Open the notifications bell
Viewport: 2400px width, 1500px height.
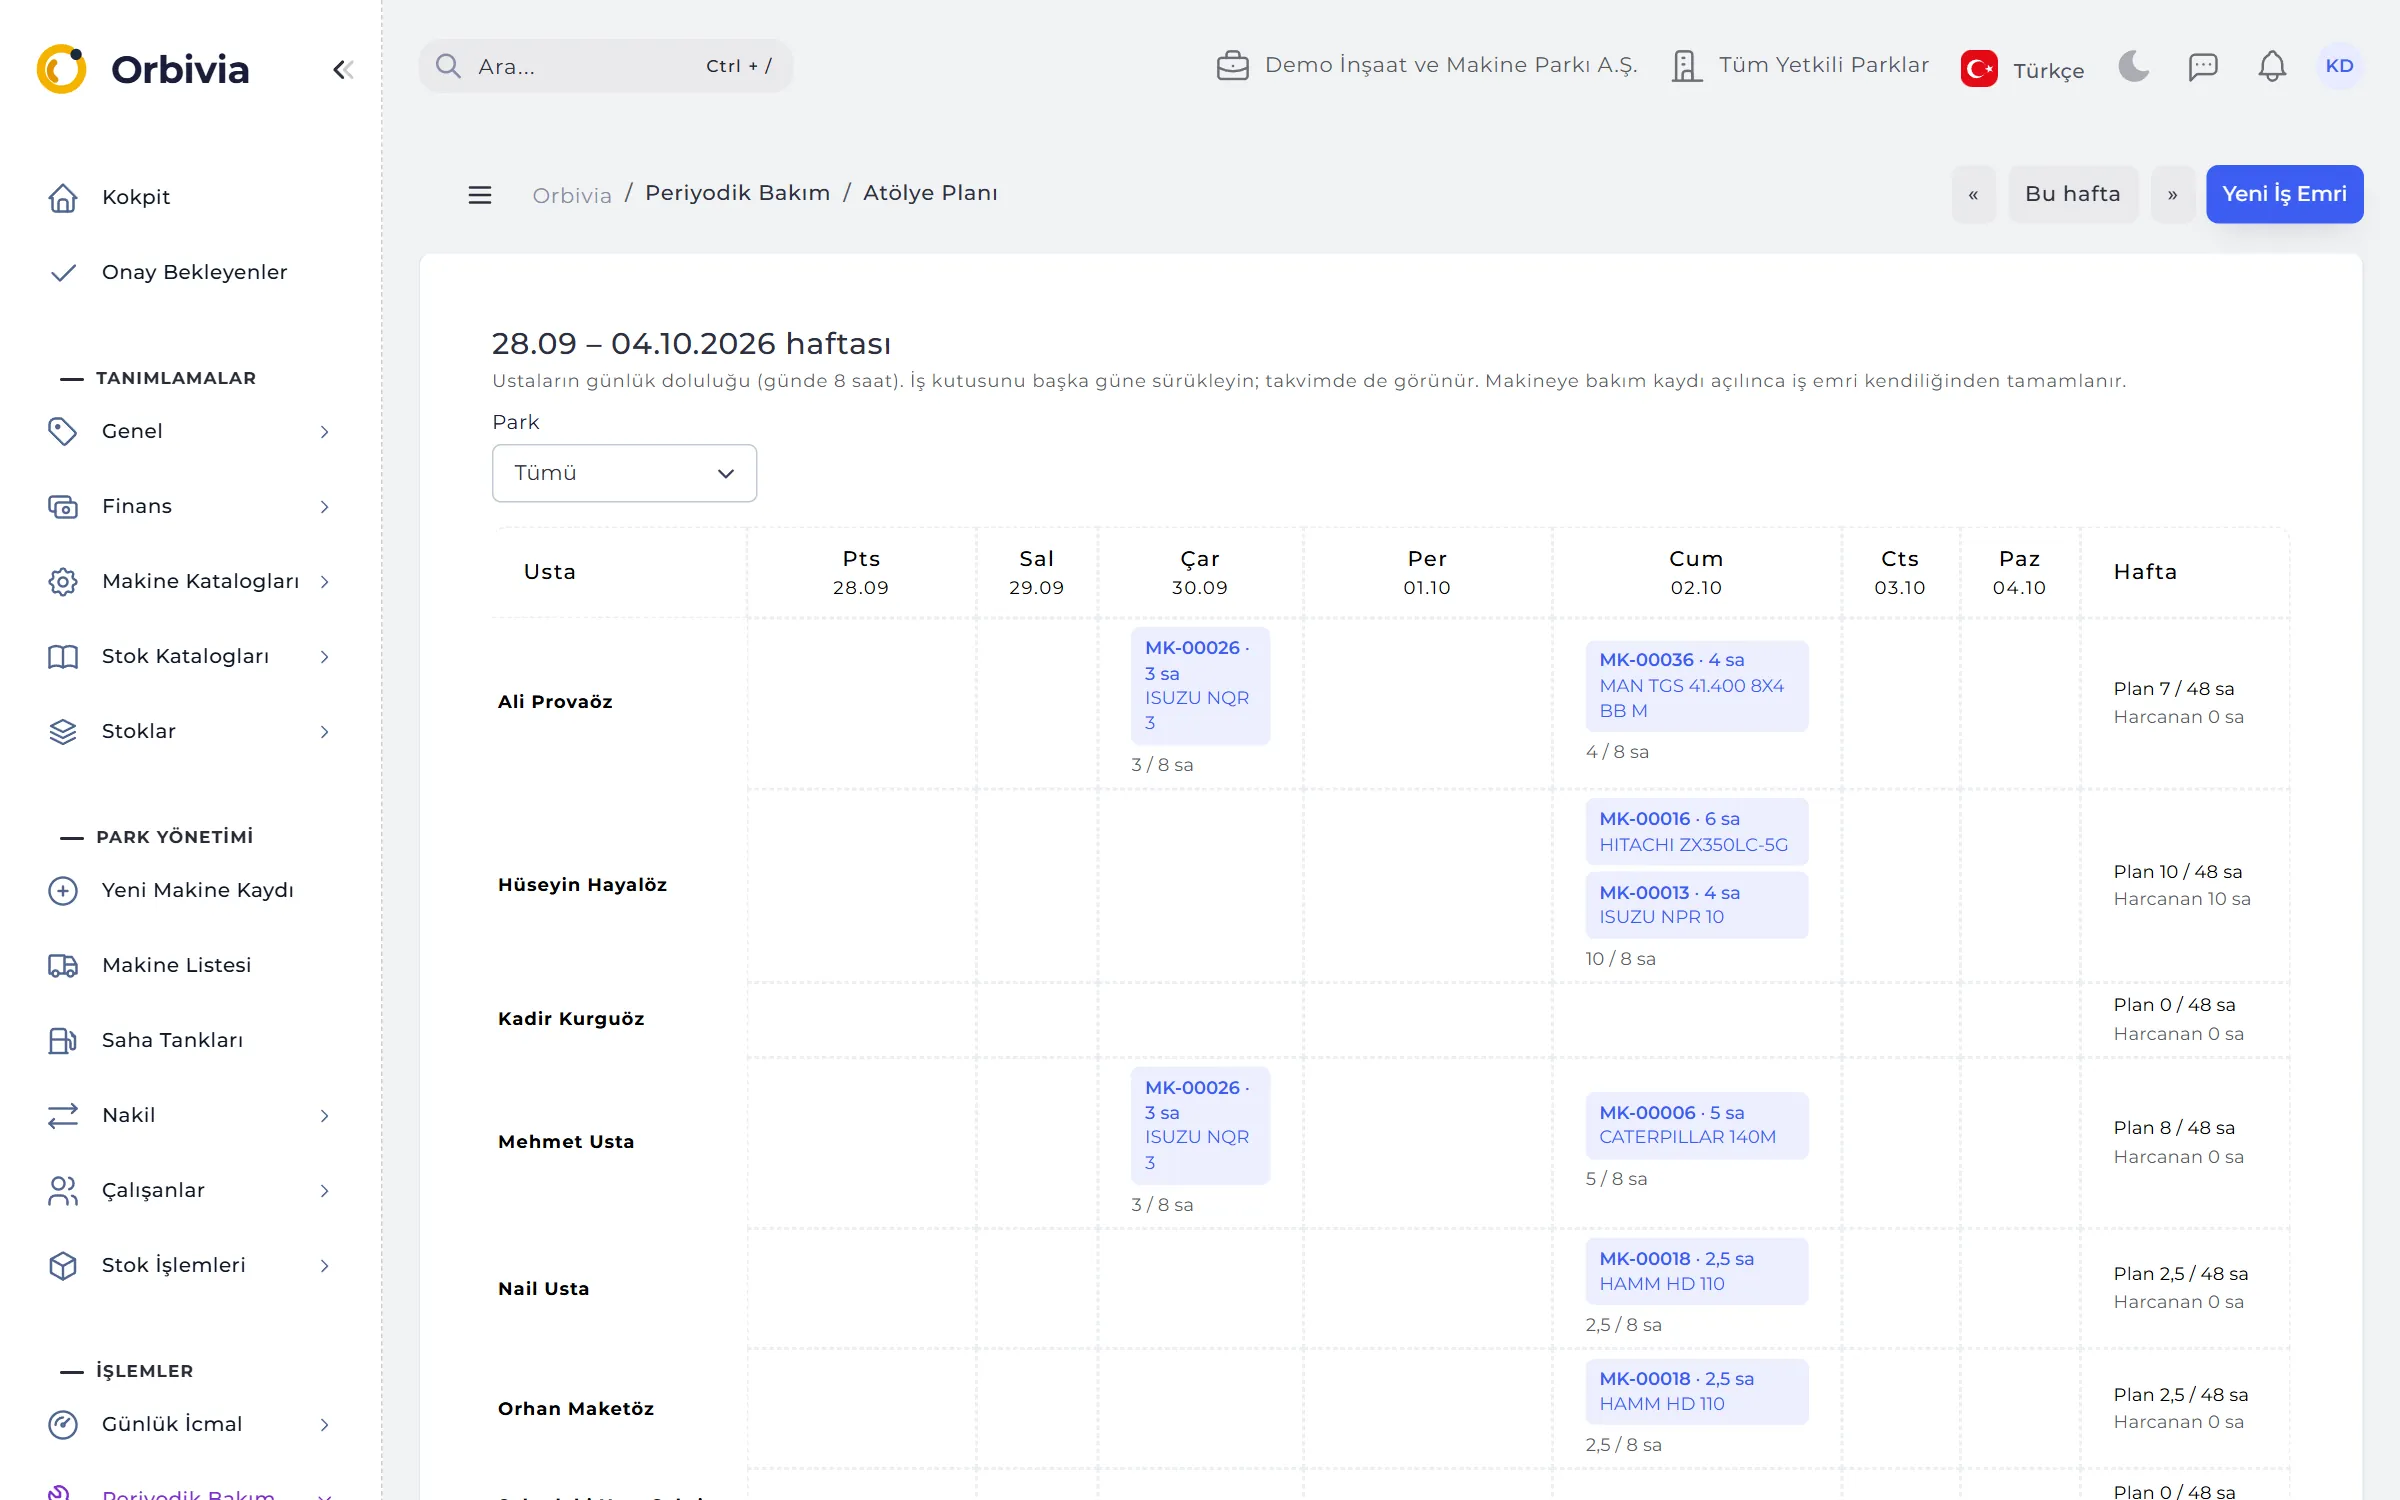point(2272,66)
